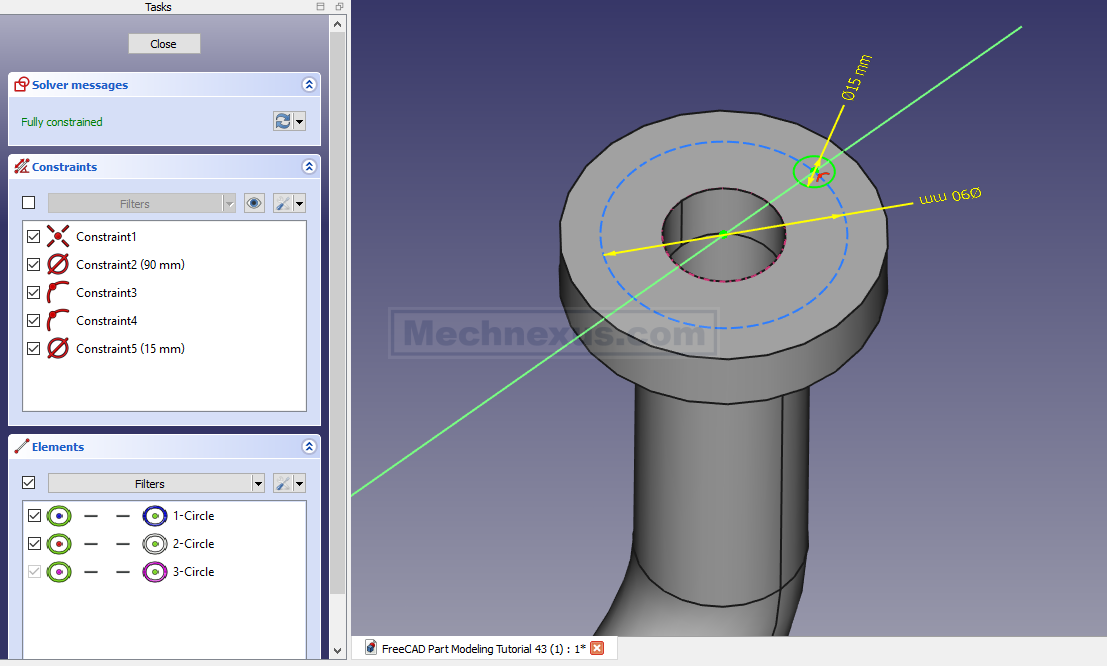Switch to FreeCAD Part Modeling Tutorial 43 tab
Screen dimensions: 1107x666
click(475, 648)
